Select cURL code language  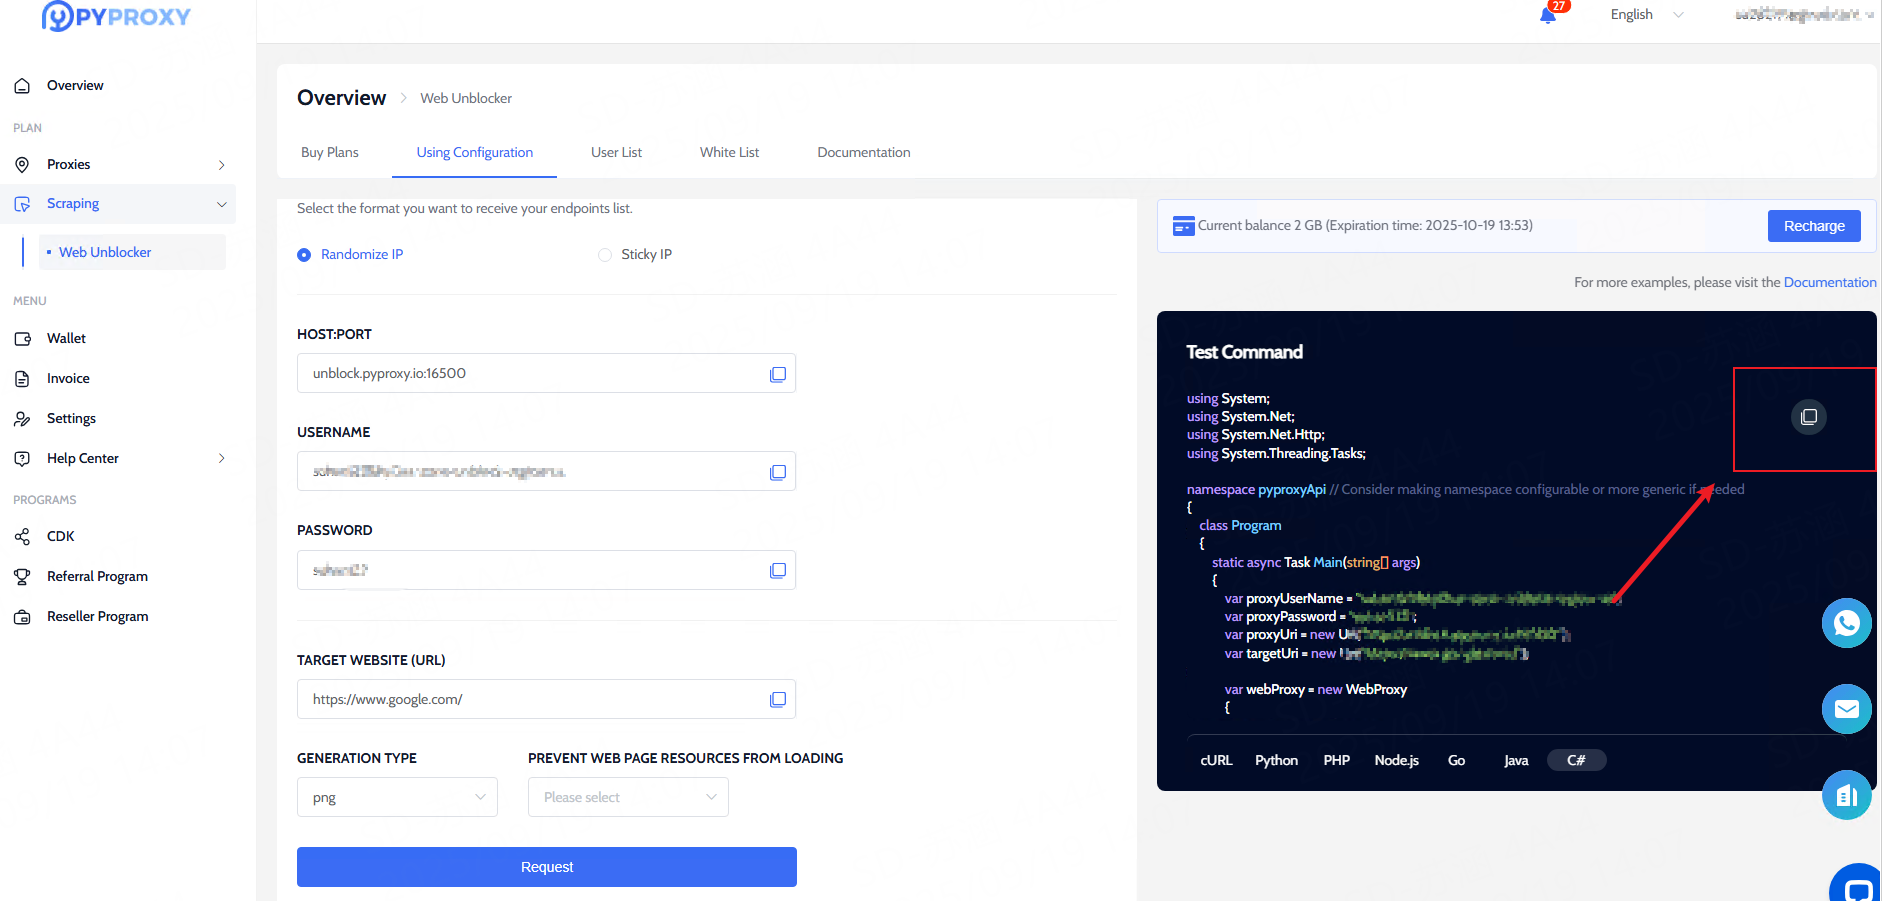1216,761
